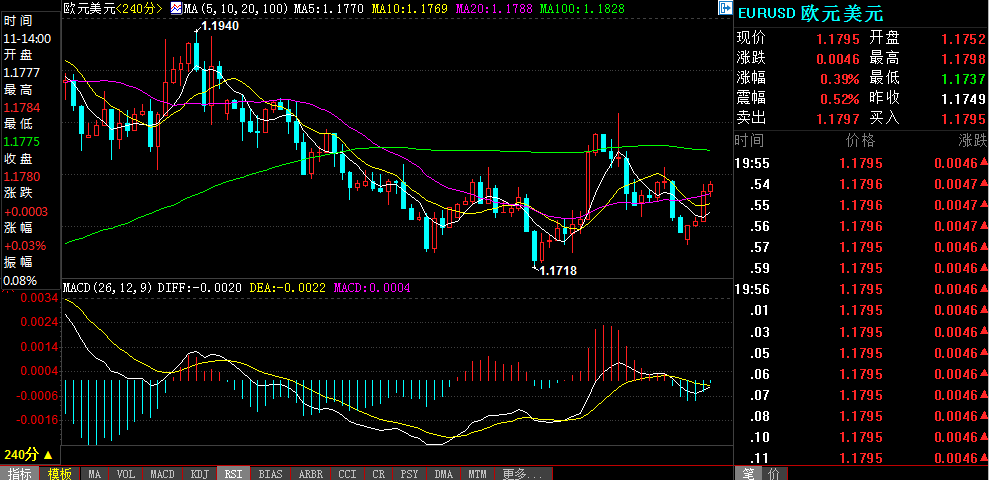Toggle the VOL indicator
This screenshot has height=480, width=989.
[125, 473]
